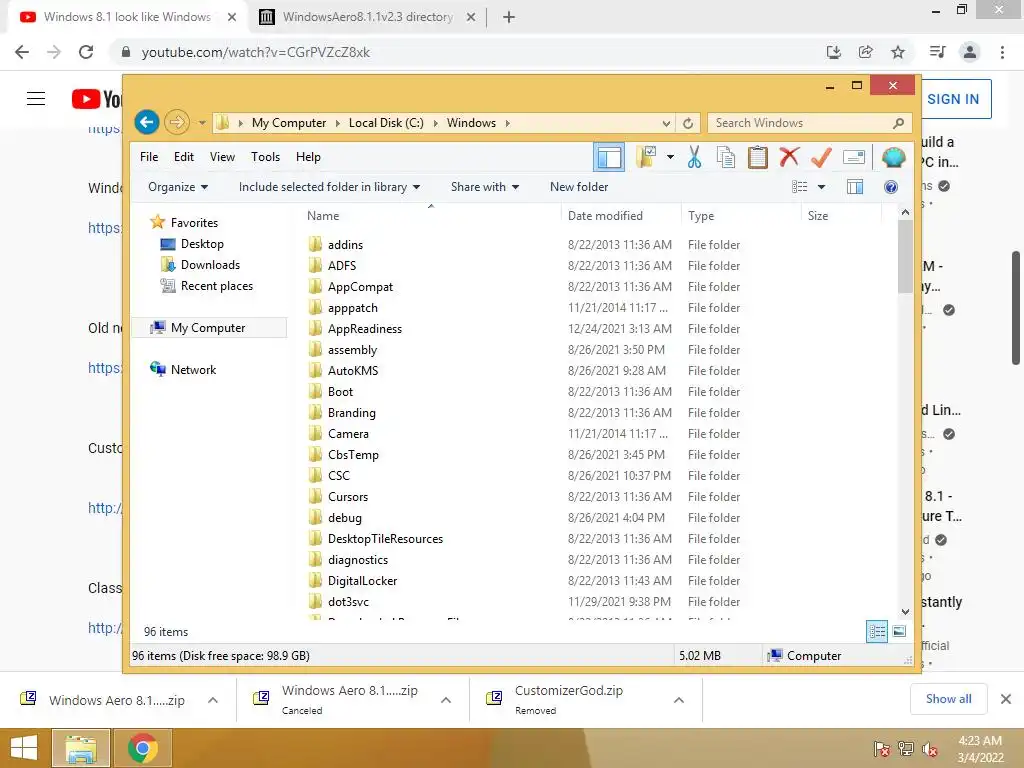Click the Copy documents icon
This screenshot has height=768, width=1024.
pos(726,157)
